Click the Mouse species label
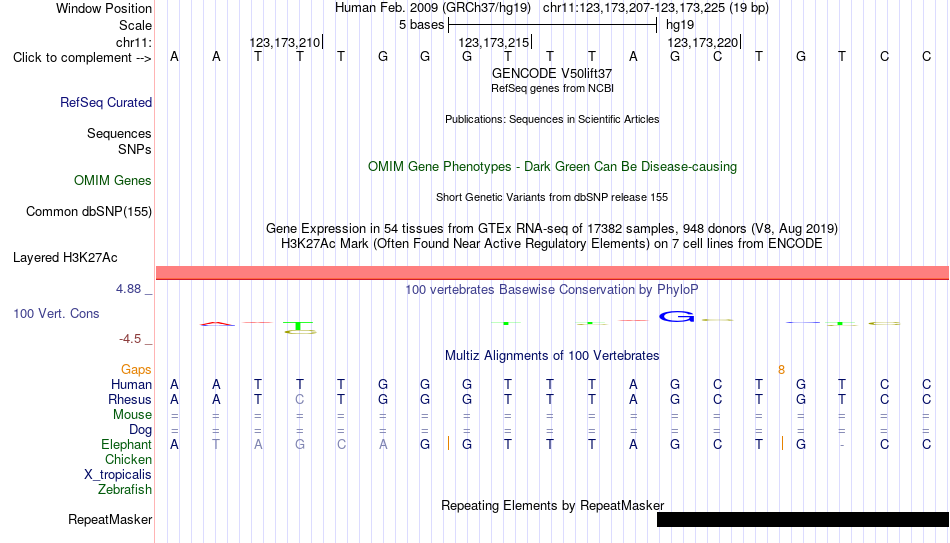The width and height of the screenshot is (950, 543). point(132,415)
